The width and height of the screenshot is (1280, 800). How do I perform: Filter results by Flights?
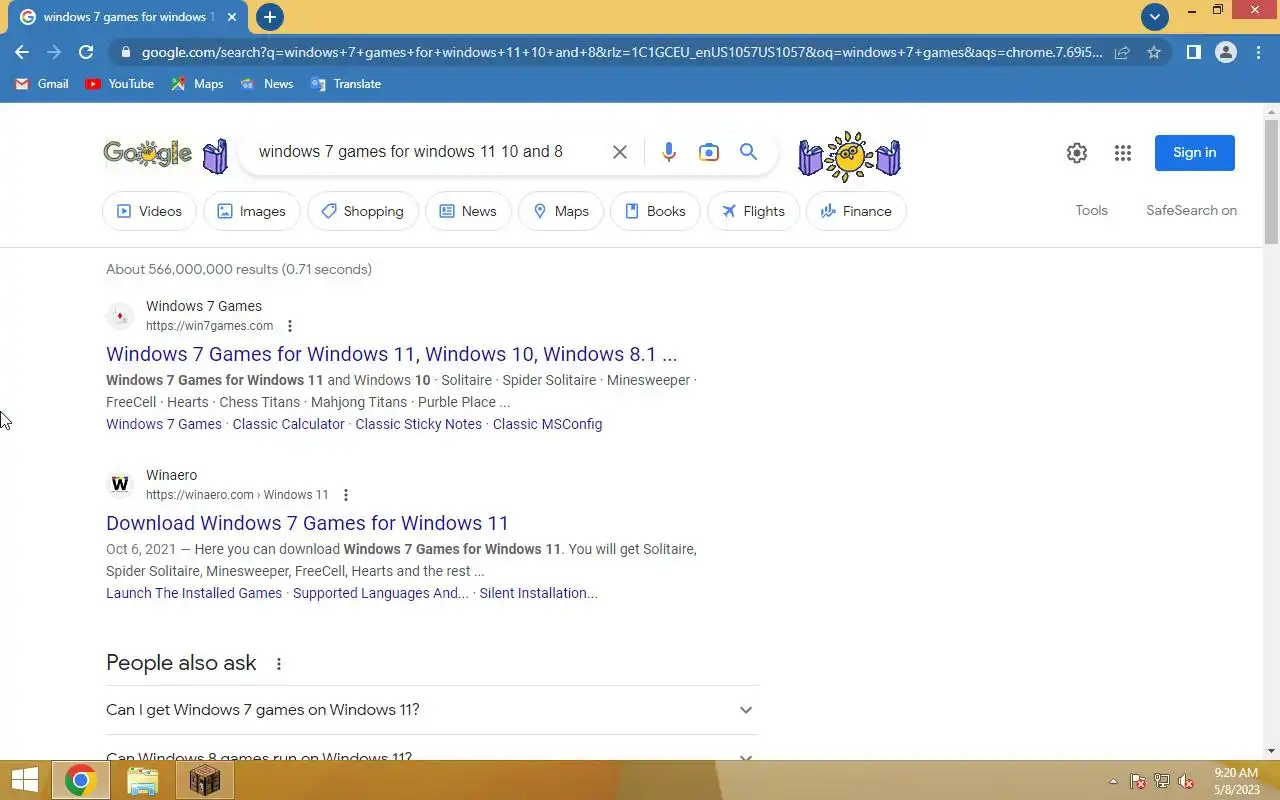[753, 211]
